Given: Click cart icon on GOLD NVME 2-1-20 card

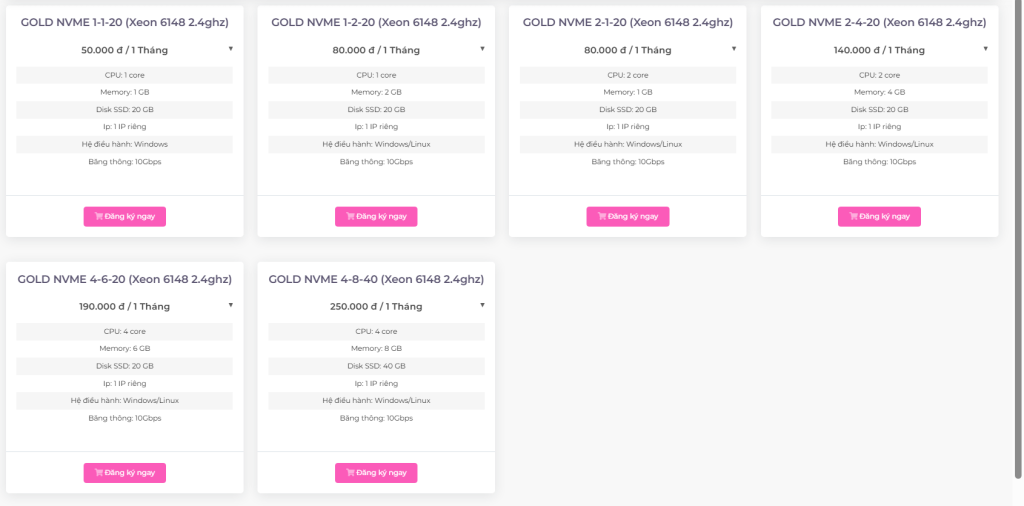Looking at the screenshot, I should tap(602, 216).
